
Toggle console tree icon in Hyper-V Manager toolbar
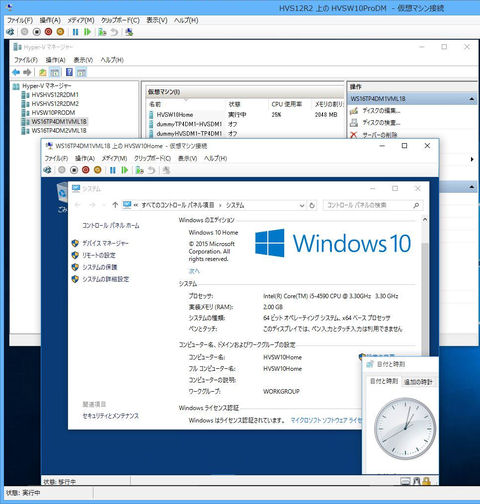55,72
